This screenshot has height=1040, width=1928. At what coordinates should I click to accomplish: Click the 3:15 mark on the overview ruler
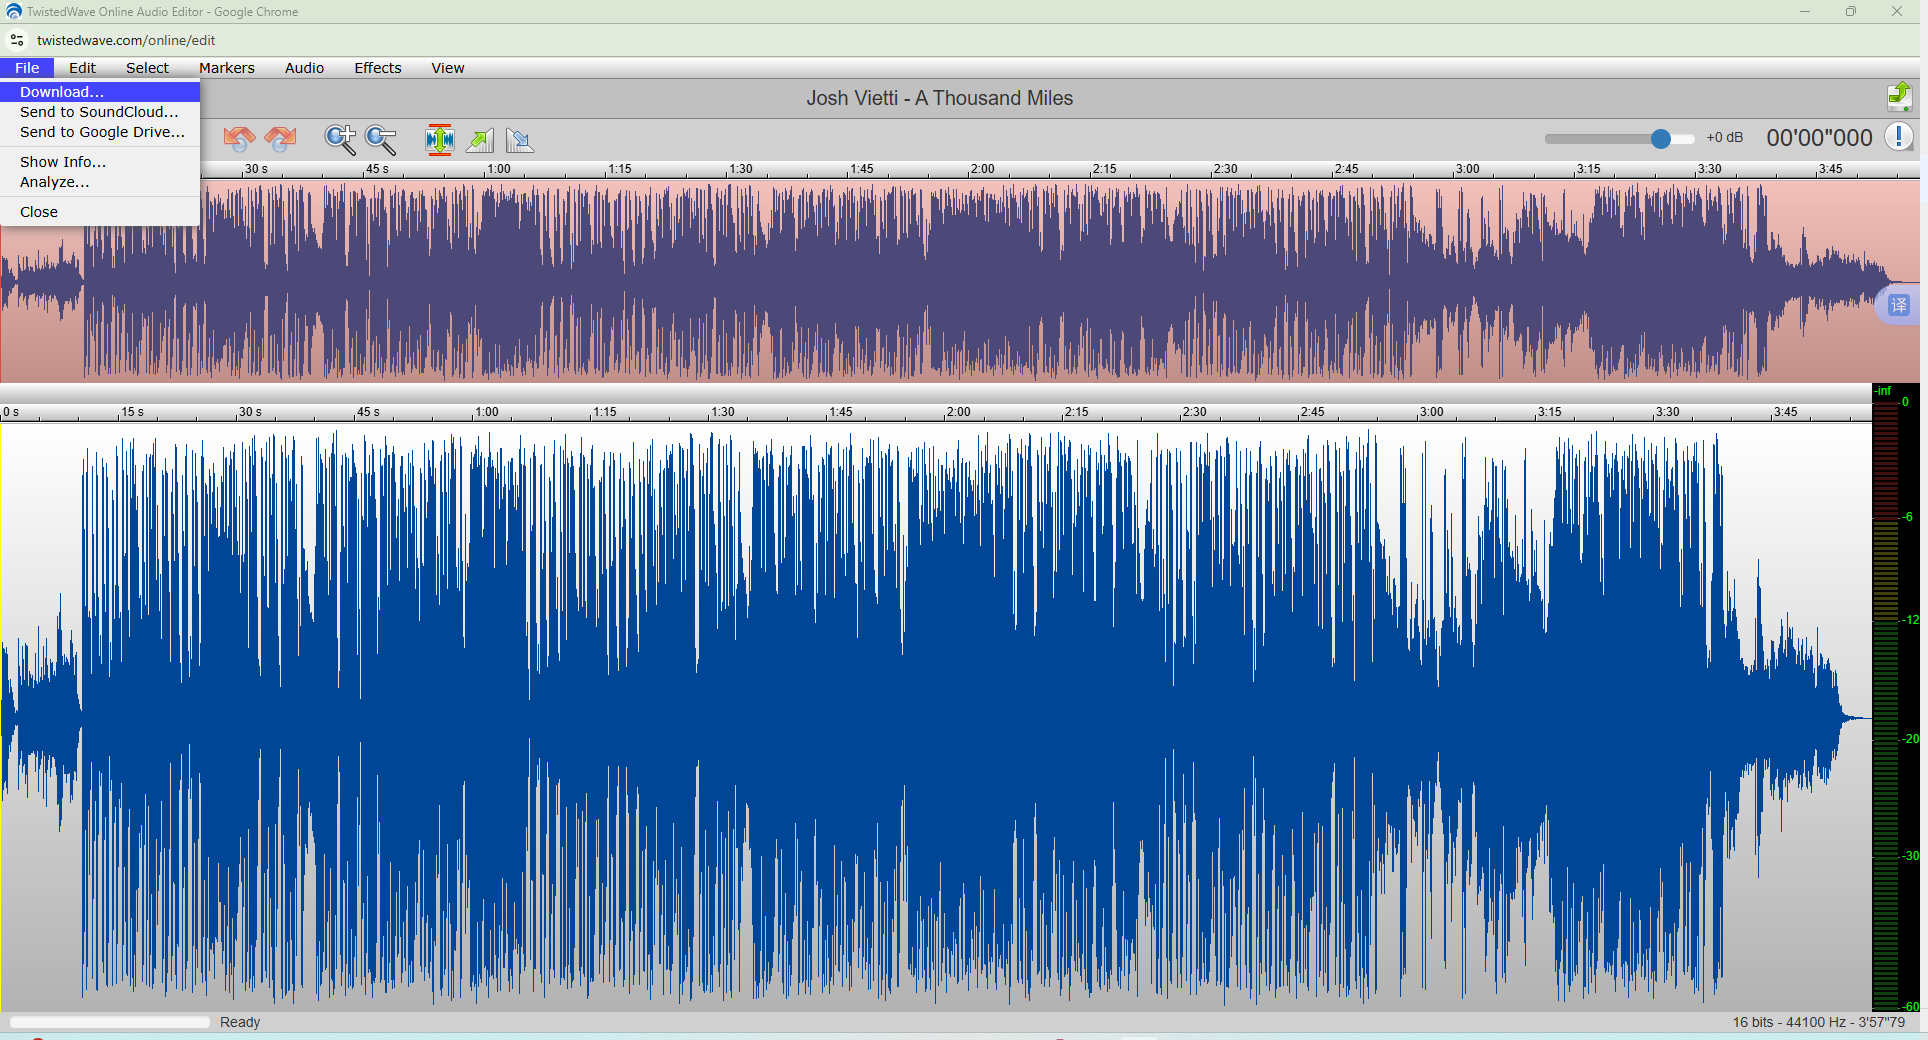coord(1588,169)
